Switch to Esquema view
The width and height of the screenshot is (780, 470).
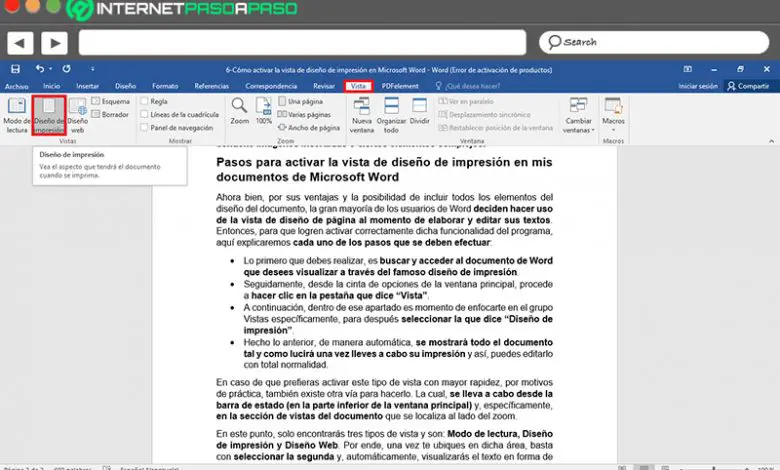[110, 101]
